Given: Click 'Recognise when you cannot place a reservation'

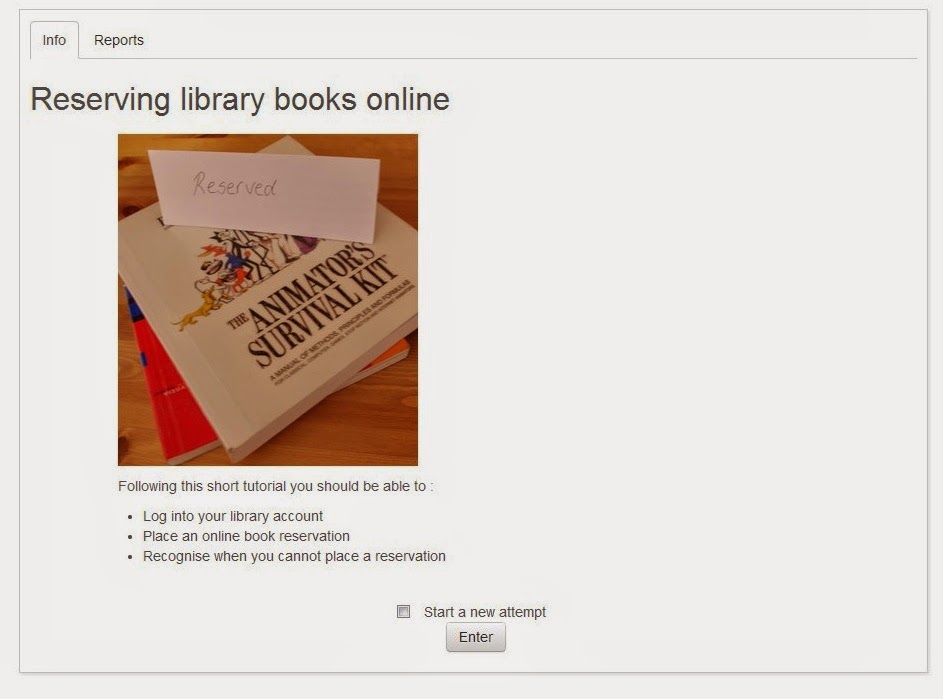Looking at the screenshot, I should click(x=294, y=556).
